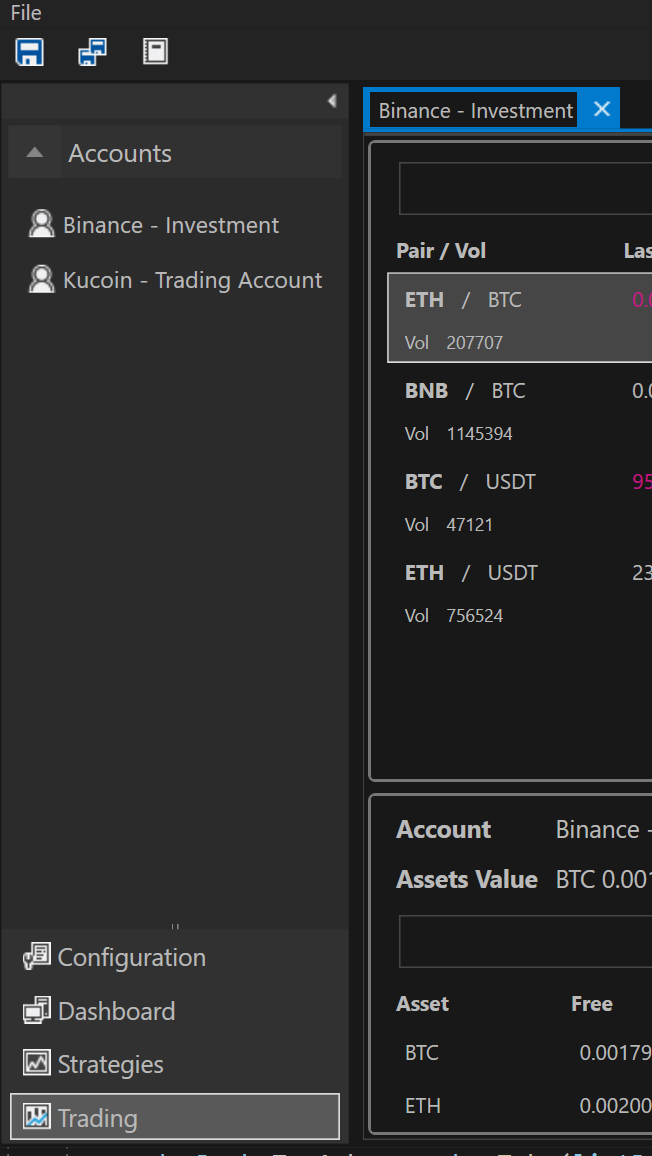Click the asset filter input field
The height and width of the screenshot is (1156, 652).
point(525,941)
